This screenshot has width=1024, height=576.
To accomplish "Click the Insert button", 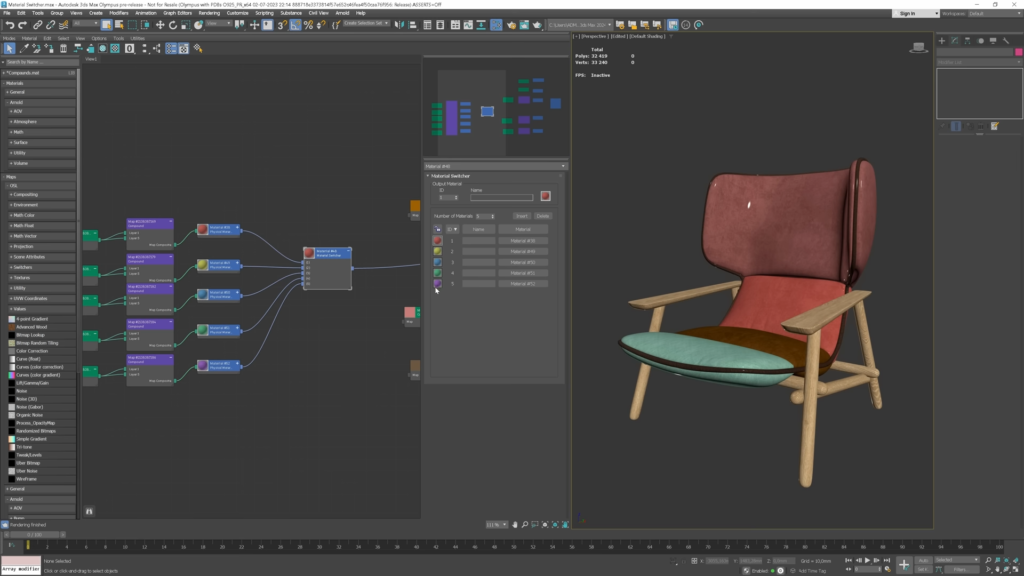I will pyautogui.click(x=521, y=216).
